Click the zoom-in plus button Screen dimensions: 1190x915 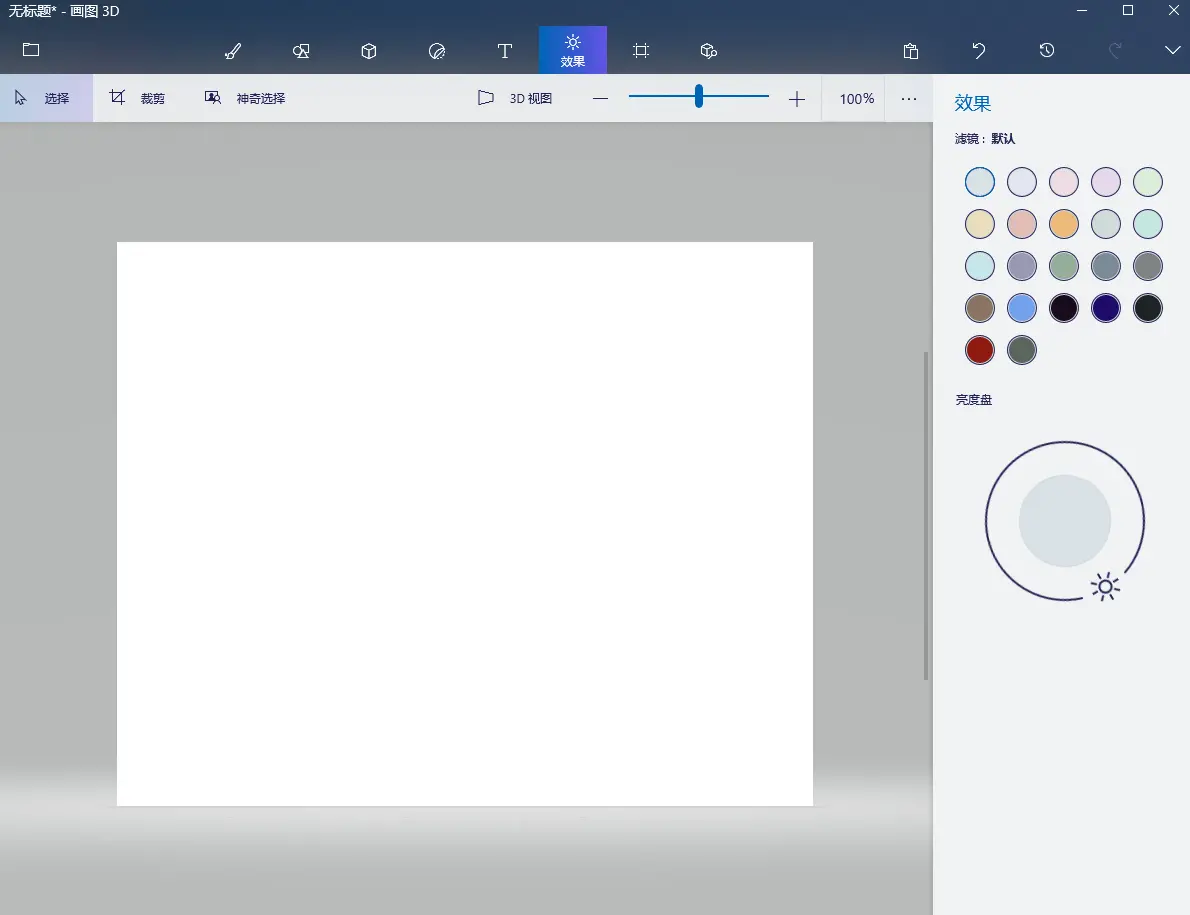[796, 99]
